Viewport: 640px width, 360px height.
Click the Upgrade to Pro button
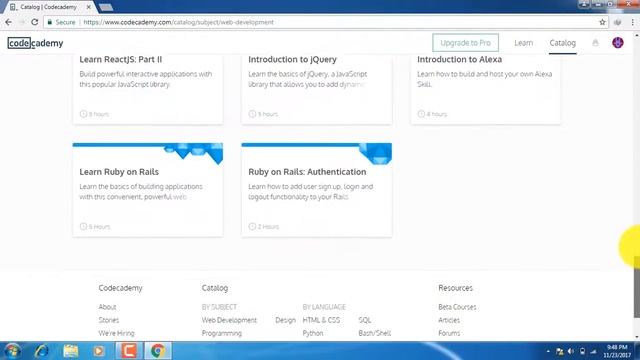point(465,42)
